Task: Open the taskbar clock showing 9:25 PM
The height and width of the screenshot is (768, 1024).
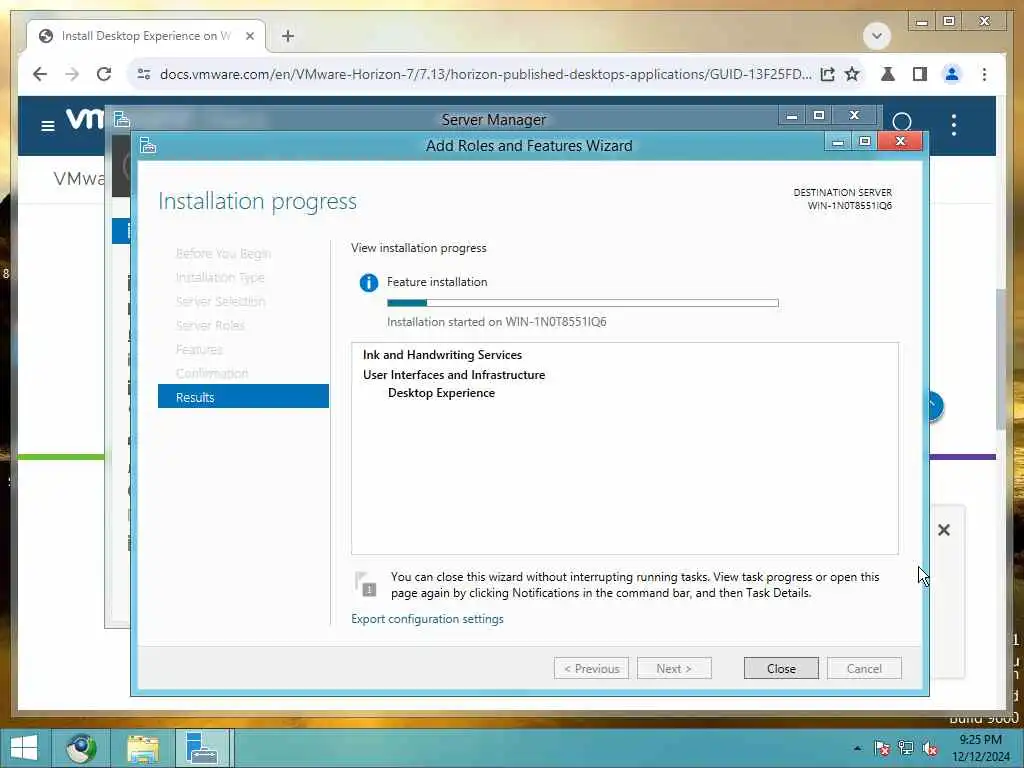Action: 980,748
